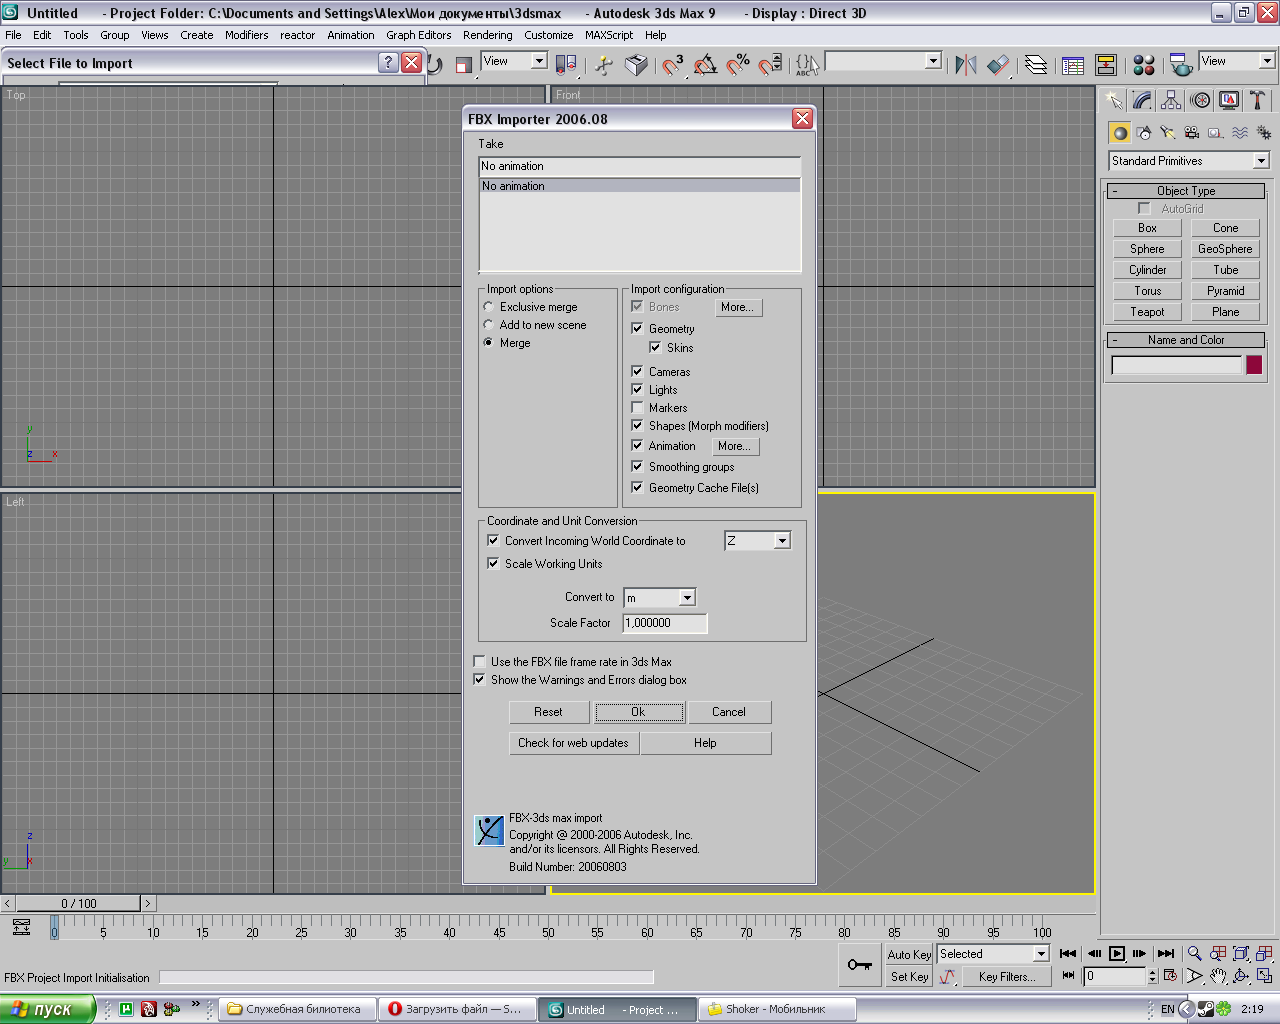
Task: Expand the Standard Primitives dropdown
Action: coord(1260,161)
